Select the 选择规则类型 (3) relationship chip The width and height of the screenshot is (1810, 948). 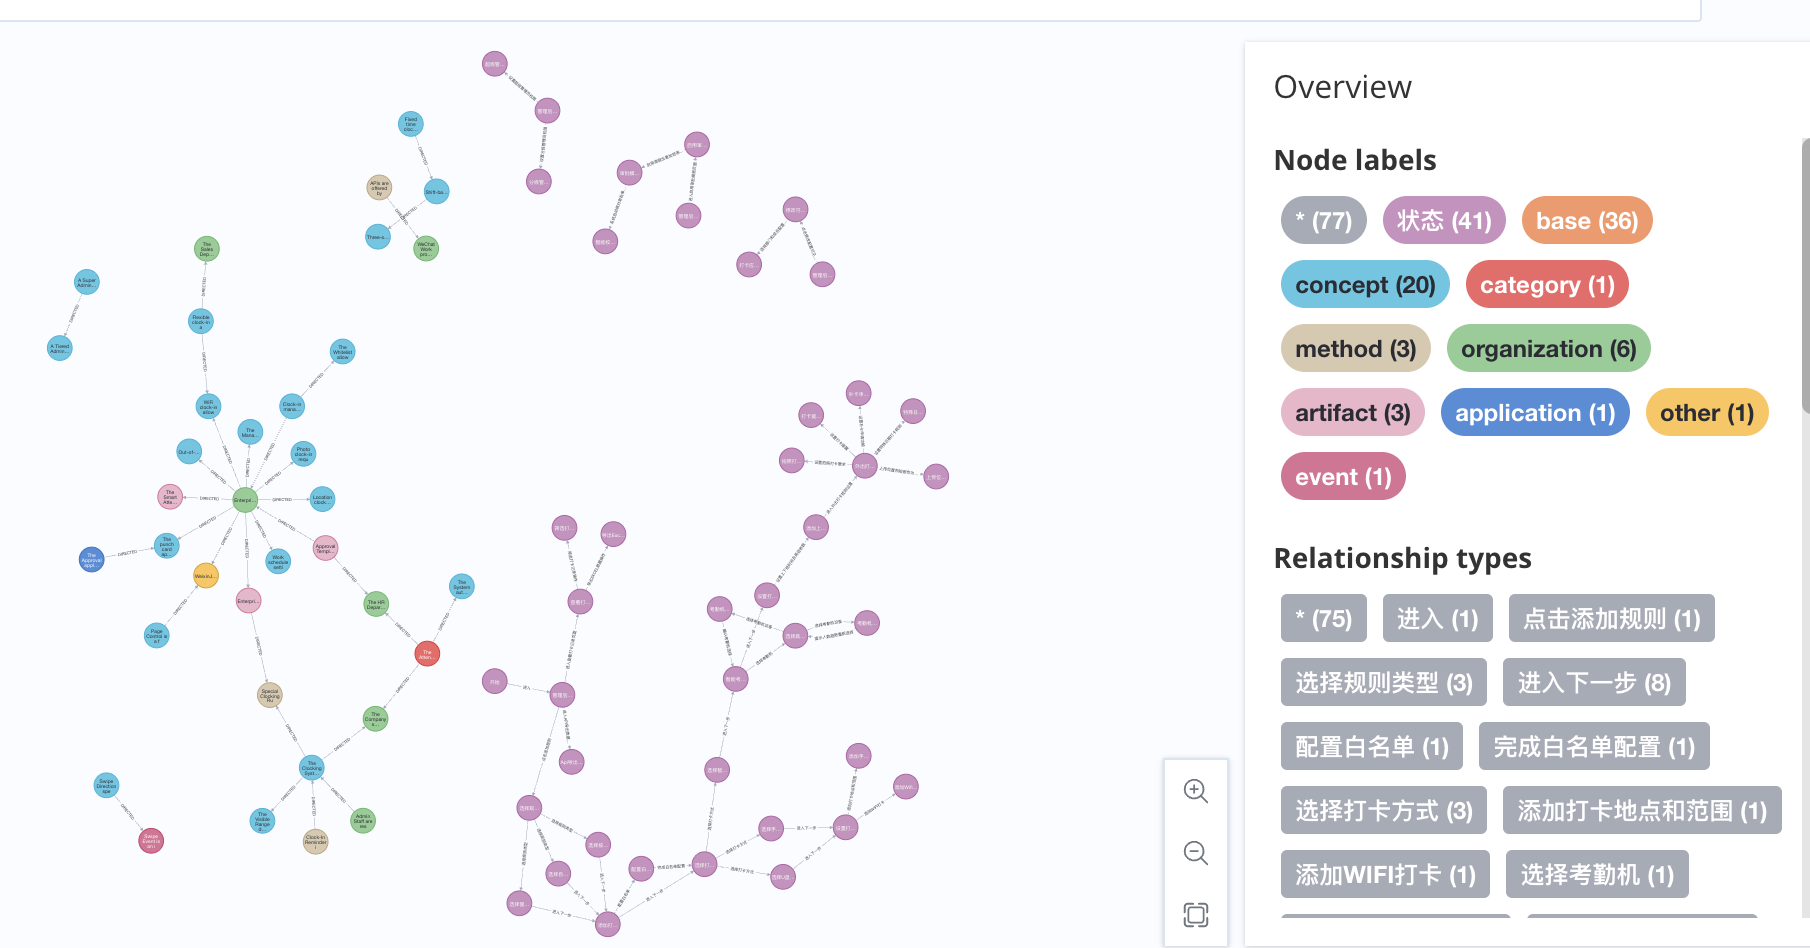(1383, 683)
